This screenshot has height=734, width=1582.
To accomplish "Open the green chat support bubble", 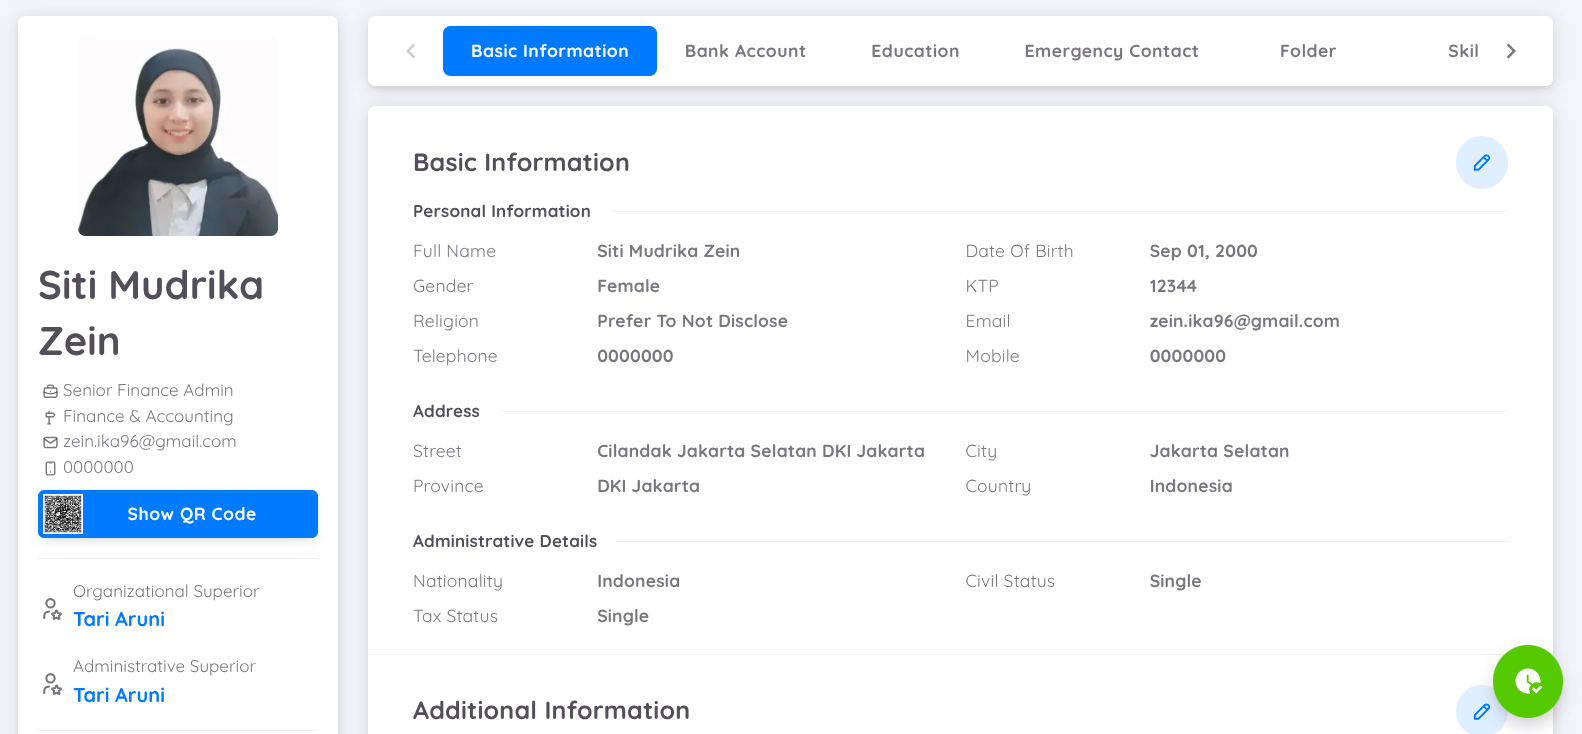I will [x=1527, y=681].
